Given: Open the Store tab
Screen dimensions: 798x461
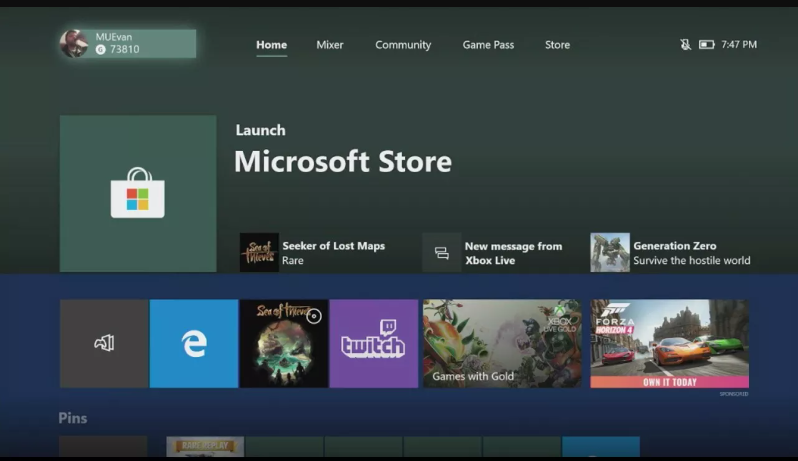Looking at the screenshot, I should point(557,45).
